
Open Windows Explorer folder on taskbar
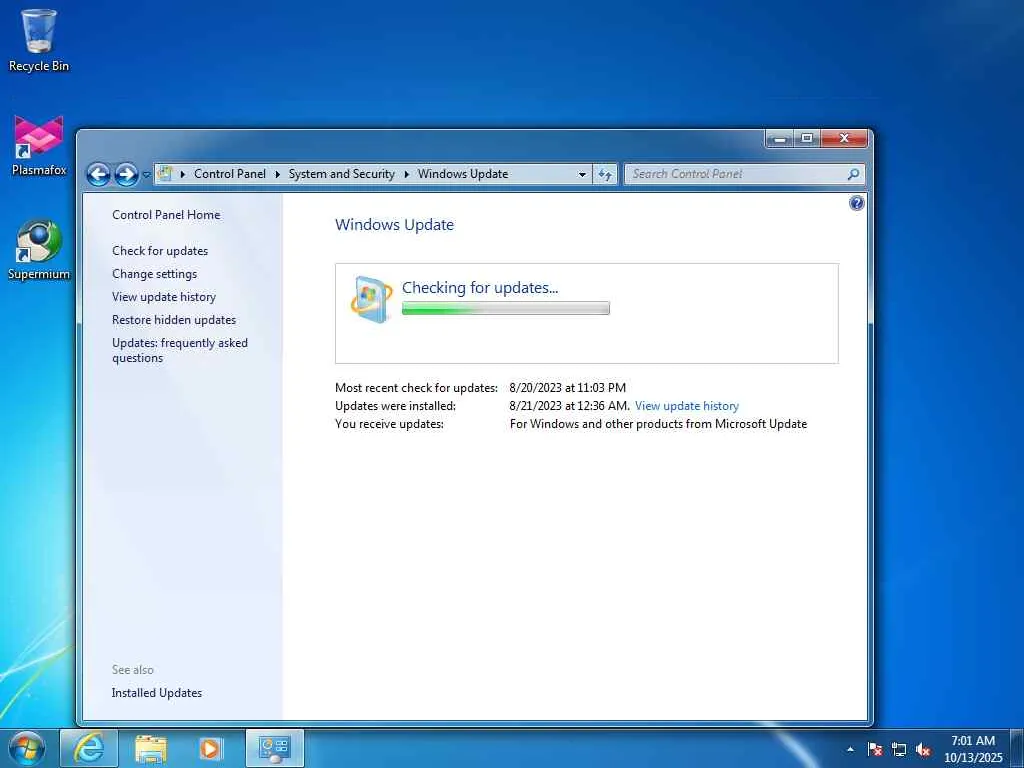click(x=151, y=748)
